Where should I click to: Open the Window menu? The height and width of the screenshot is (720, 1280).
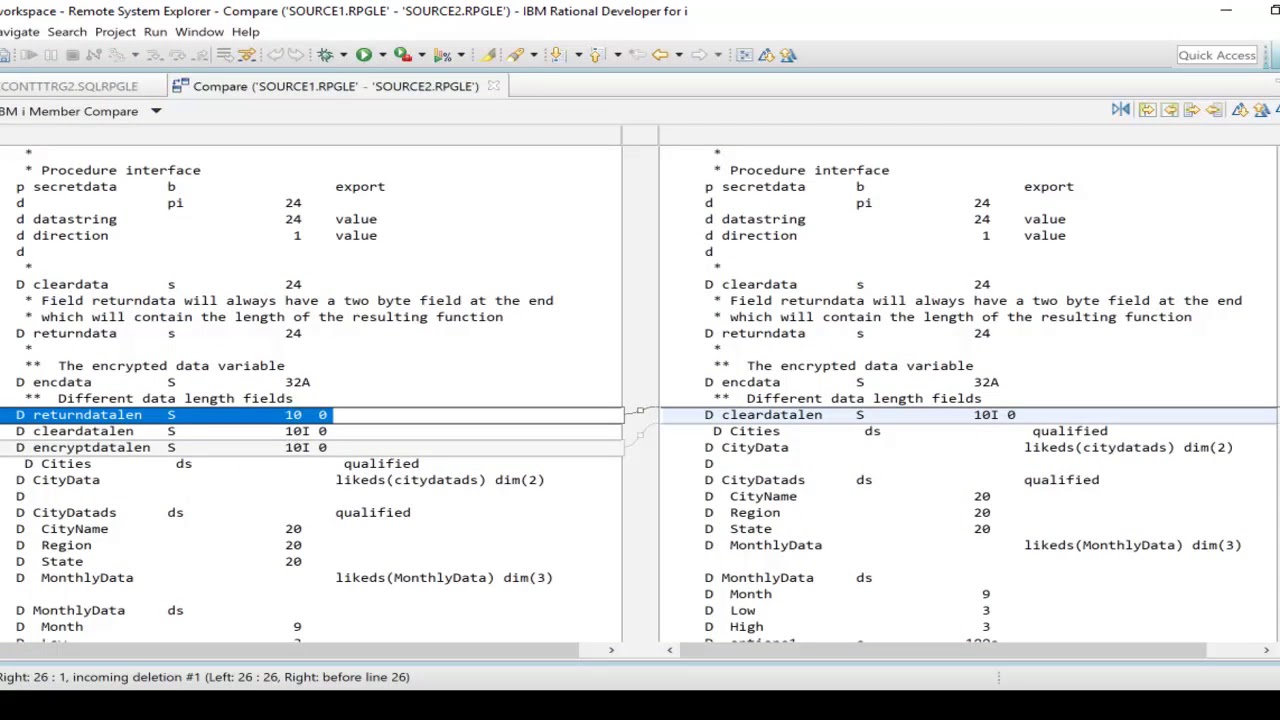[200, 32]
